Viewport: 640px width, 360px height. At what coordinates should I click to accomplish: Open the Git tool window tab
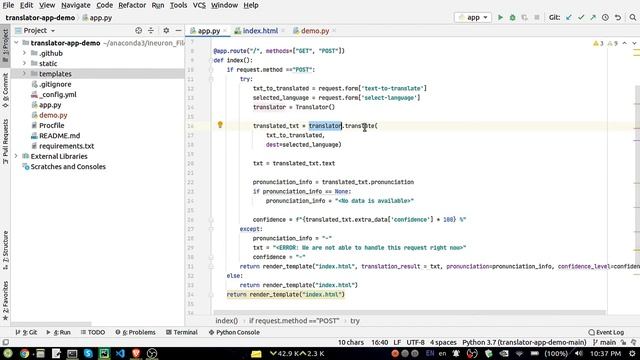(x=26, y=332)
